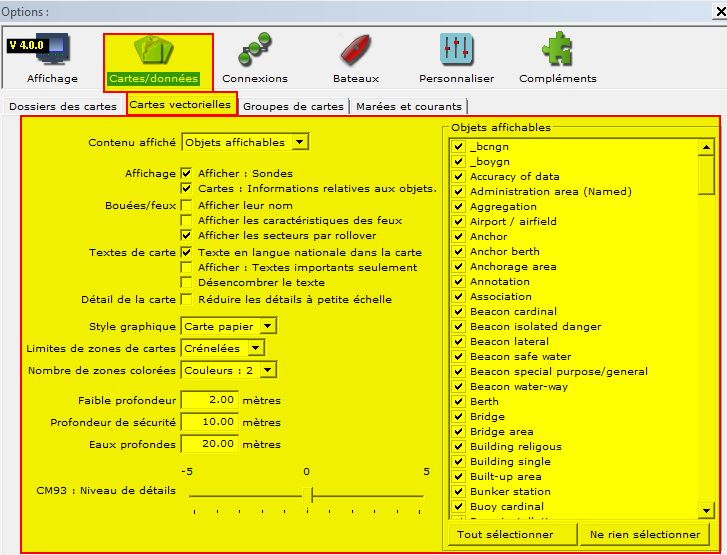Viewport: 727px width, 555px height.
Task: Disable the Afficher : Sondes checkbox
Action: (186, 173)
